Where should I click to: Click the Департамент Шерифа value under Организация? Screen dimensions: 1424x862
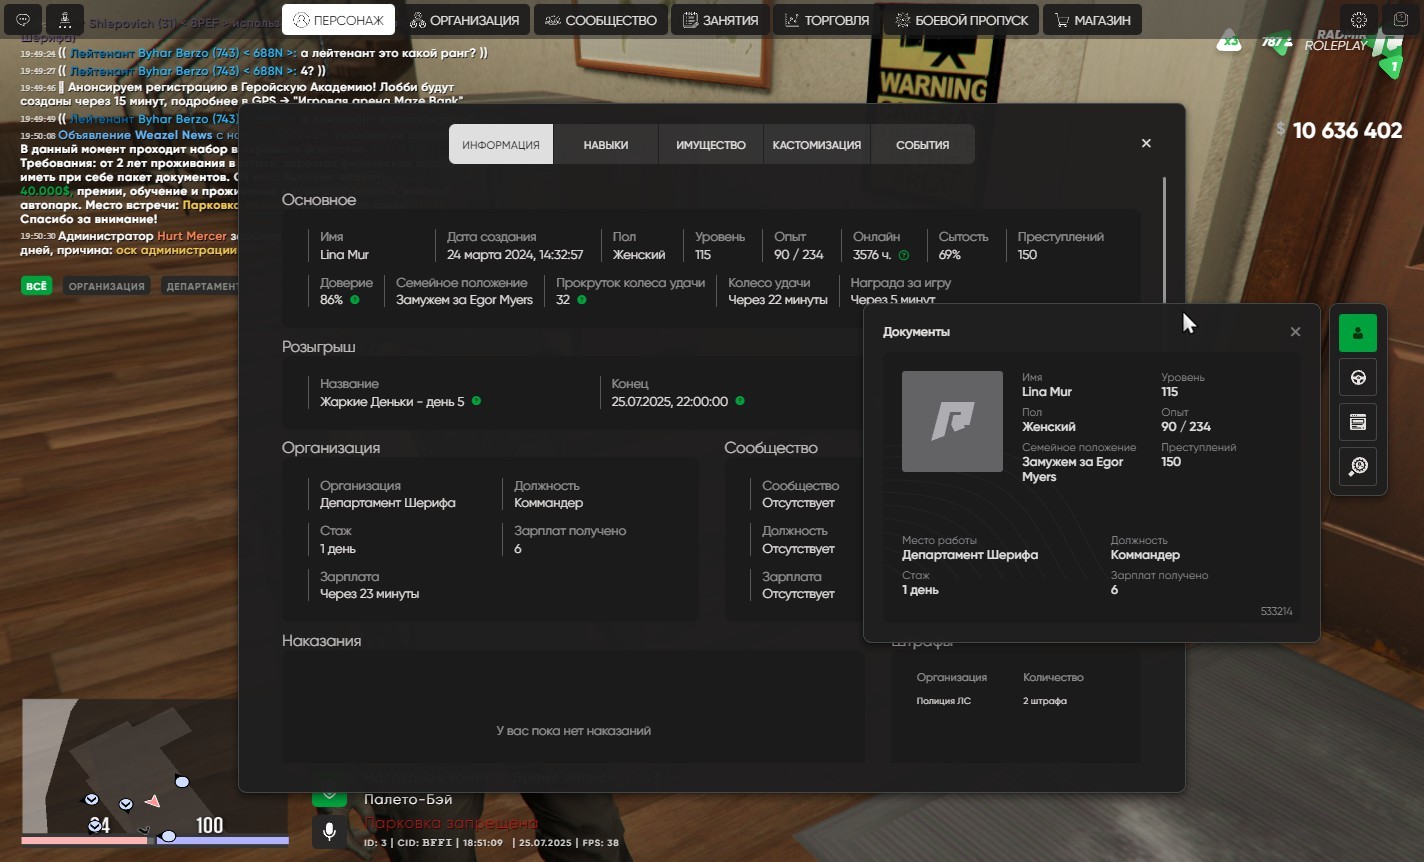point(388,503)
